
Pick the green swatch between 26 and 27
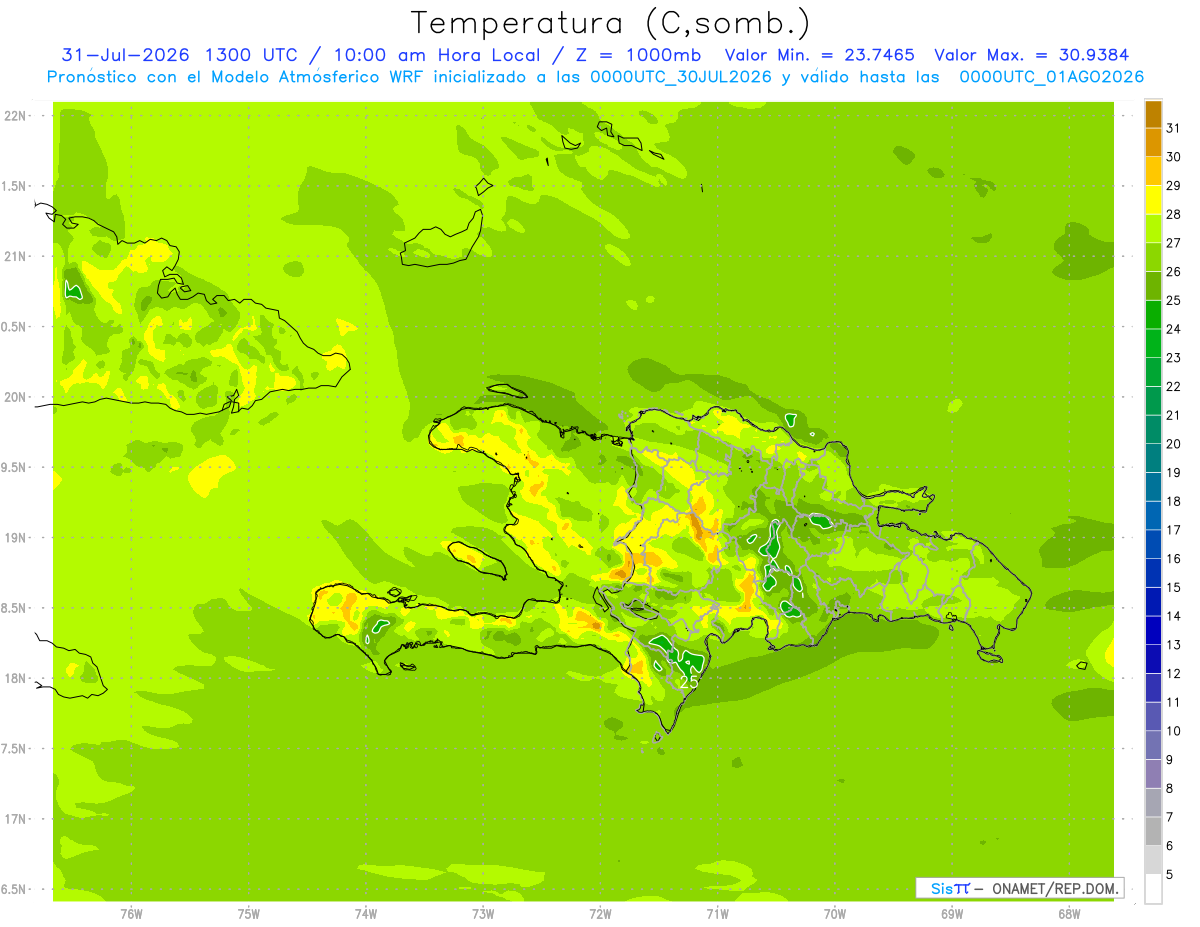coord(1153,257)
